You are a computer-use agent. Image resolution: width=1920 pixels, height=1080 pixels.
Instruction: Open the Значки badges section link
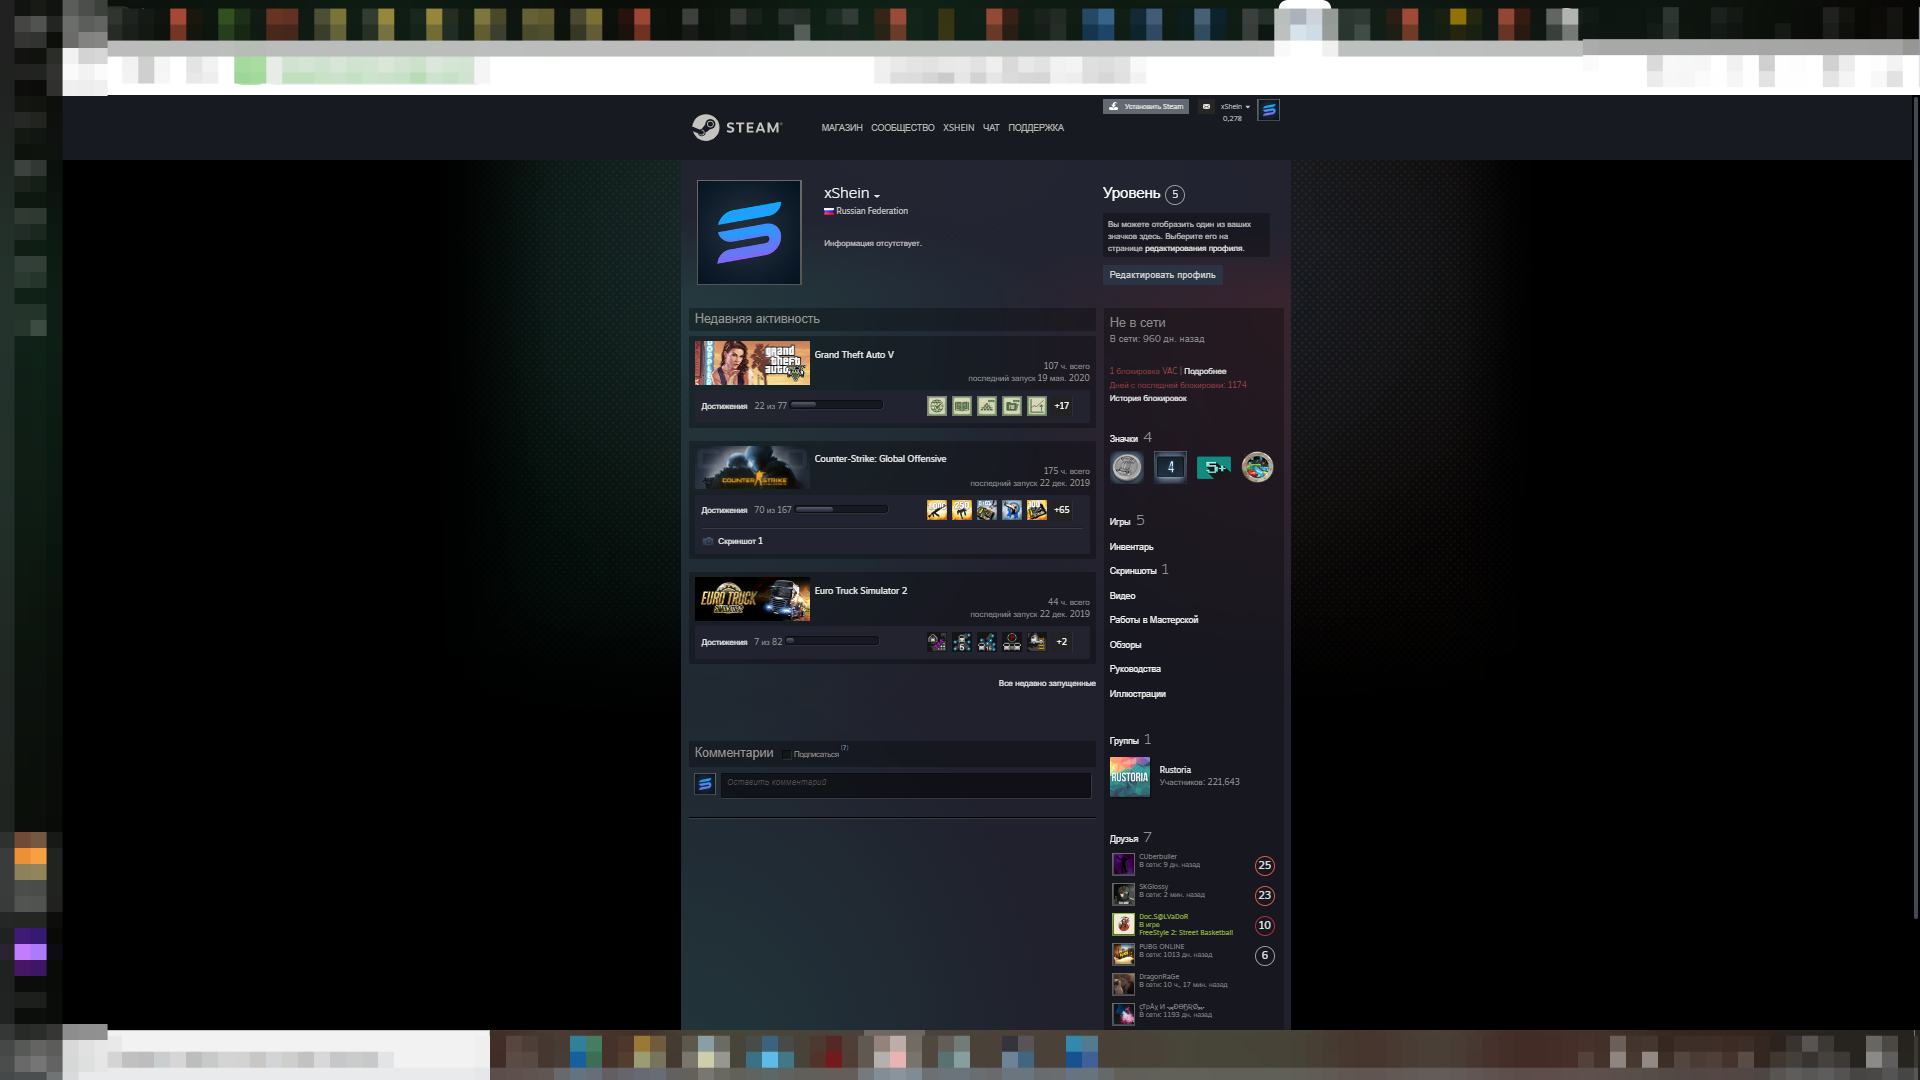[1124, 438]
